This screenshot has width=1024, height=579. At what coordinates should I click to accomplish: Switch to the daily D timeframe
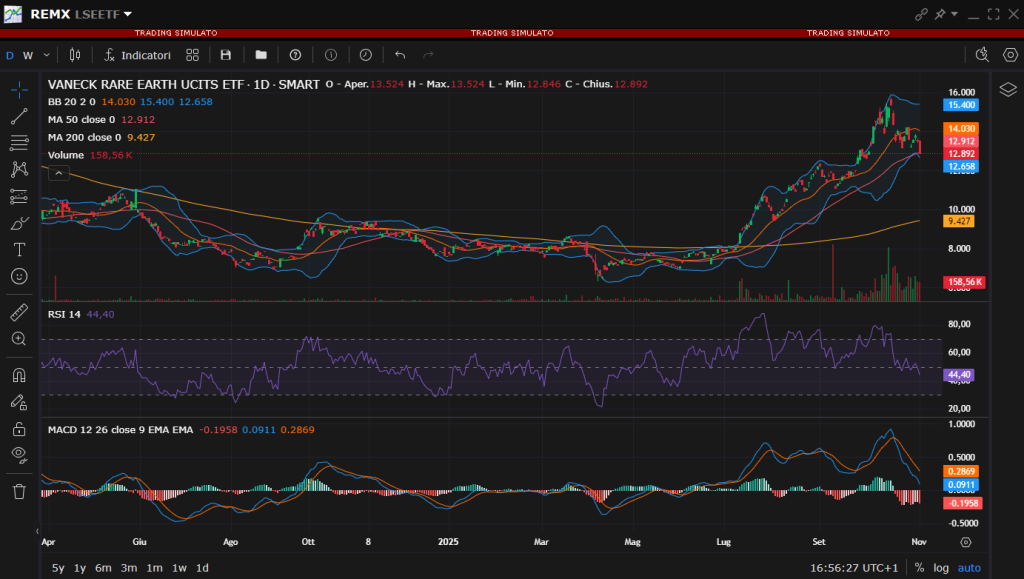(x=10, y=55)
